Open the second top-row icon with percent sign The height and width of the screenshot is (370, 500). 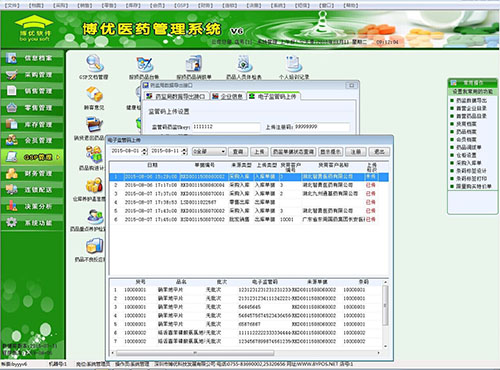click(x=144, y=64)
